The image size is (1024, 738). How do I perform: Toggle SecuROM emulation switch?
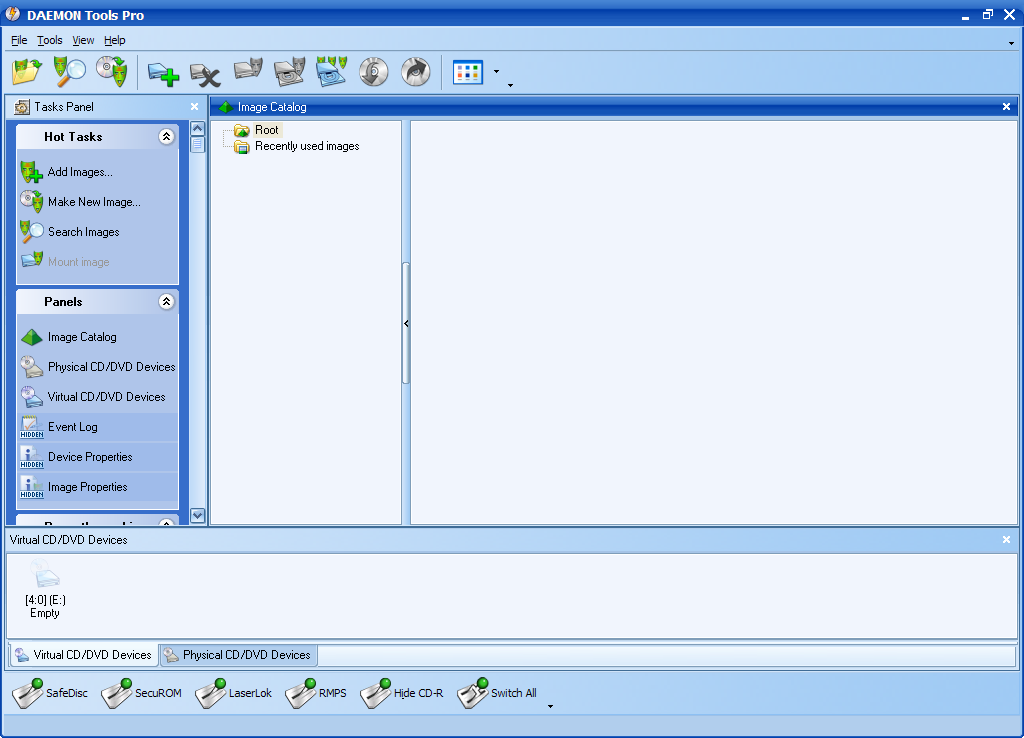(x=142, y=693)
